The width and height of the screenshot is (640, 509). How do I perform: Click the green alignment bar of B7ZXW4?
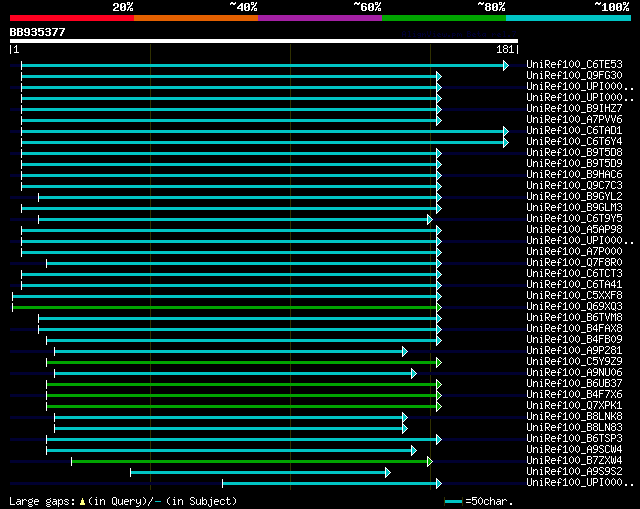pyautogui.click(x=252, y=462)
